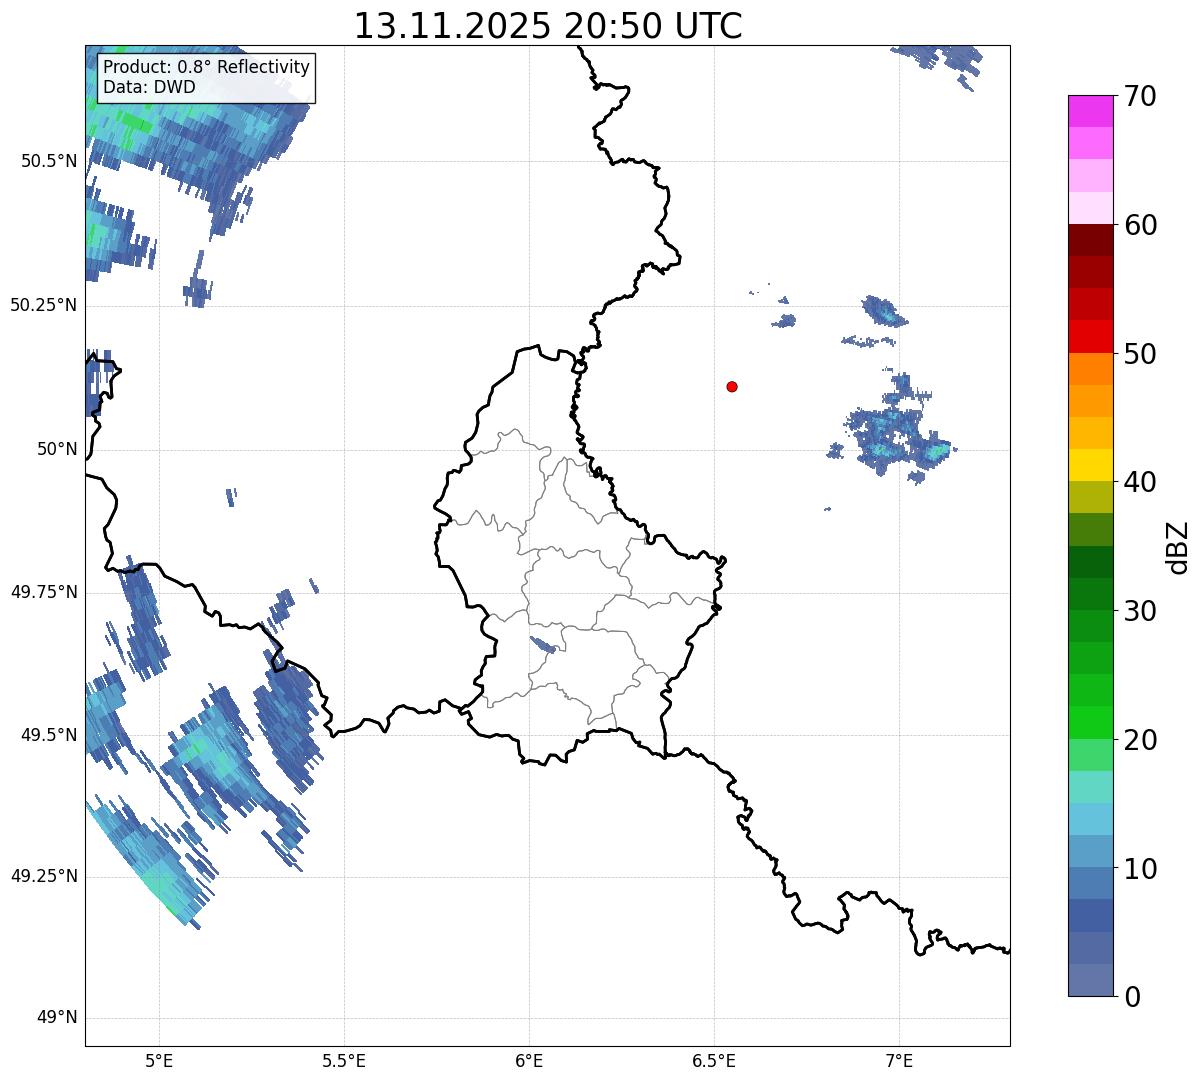This screenshot has width=1202, height=1081.
Task: Click the 49.75°N latitude label
Action: coord(44,592)
